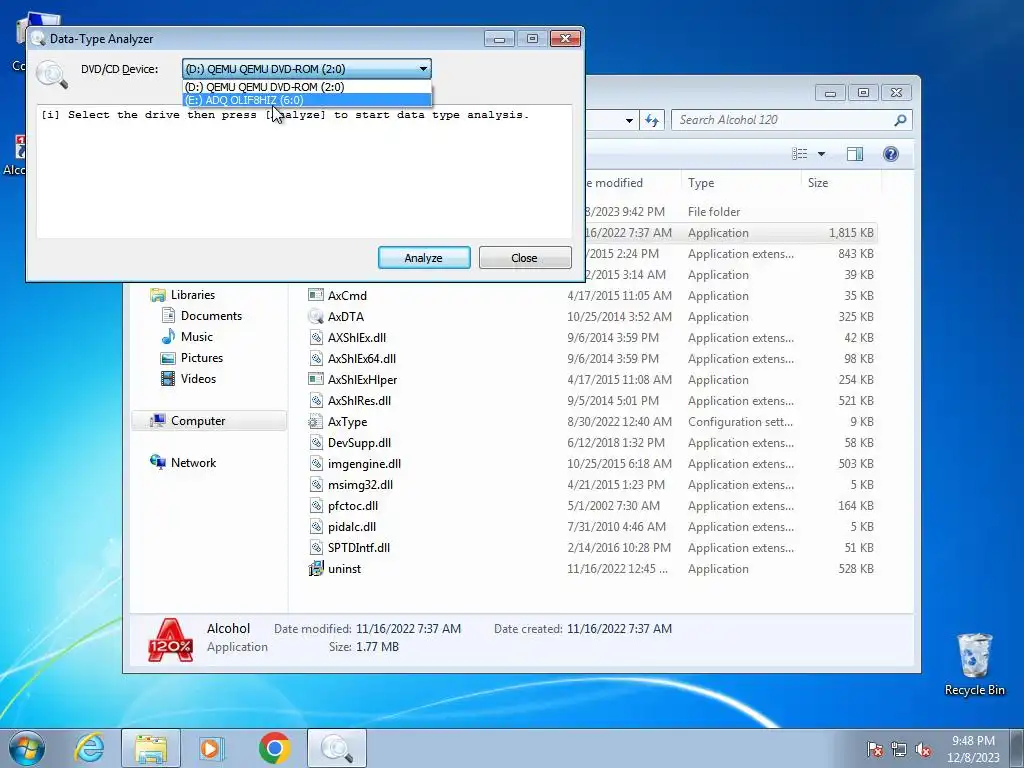
Task: Click the Alcohol 120% icon in details pane
Action: click(170, 640)
